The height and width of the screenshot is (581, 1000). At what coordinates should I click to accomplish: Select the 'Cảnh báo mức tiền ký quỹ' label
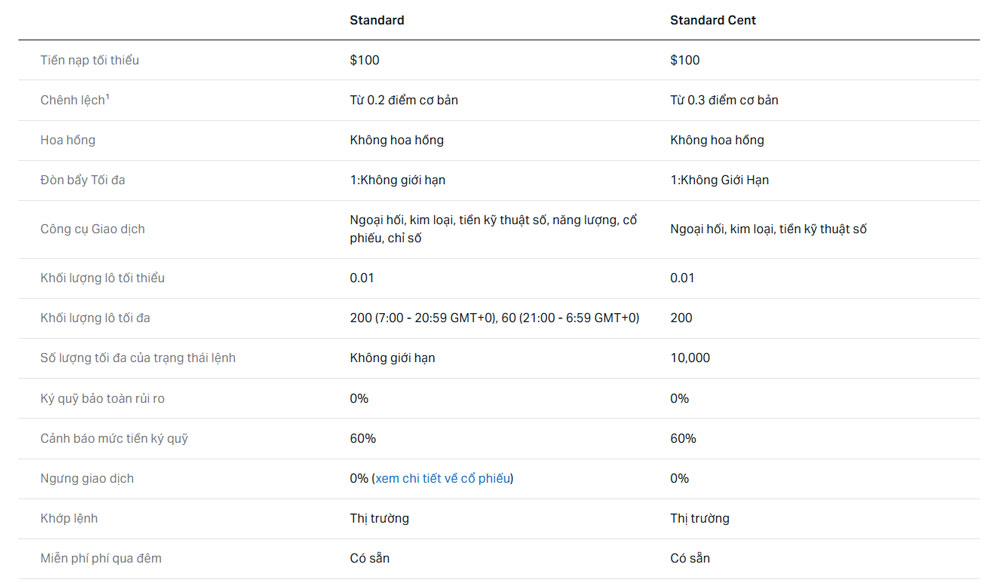pos(114,438)
